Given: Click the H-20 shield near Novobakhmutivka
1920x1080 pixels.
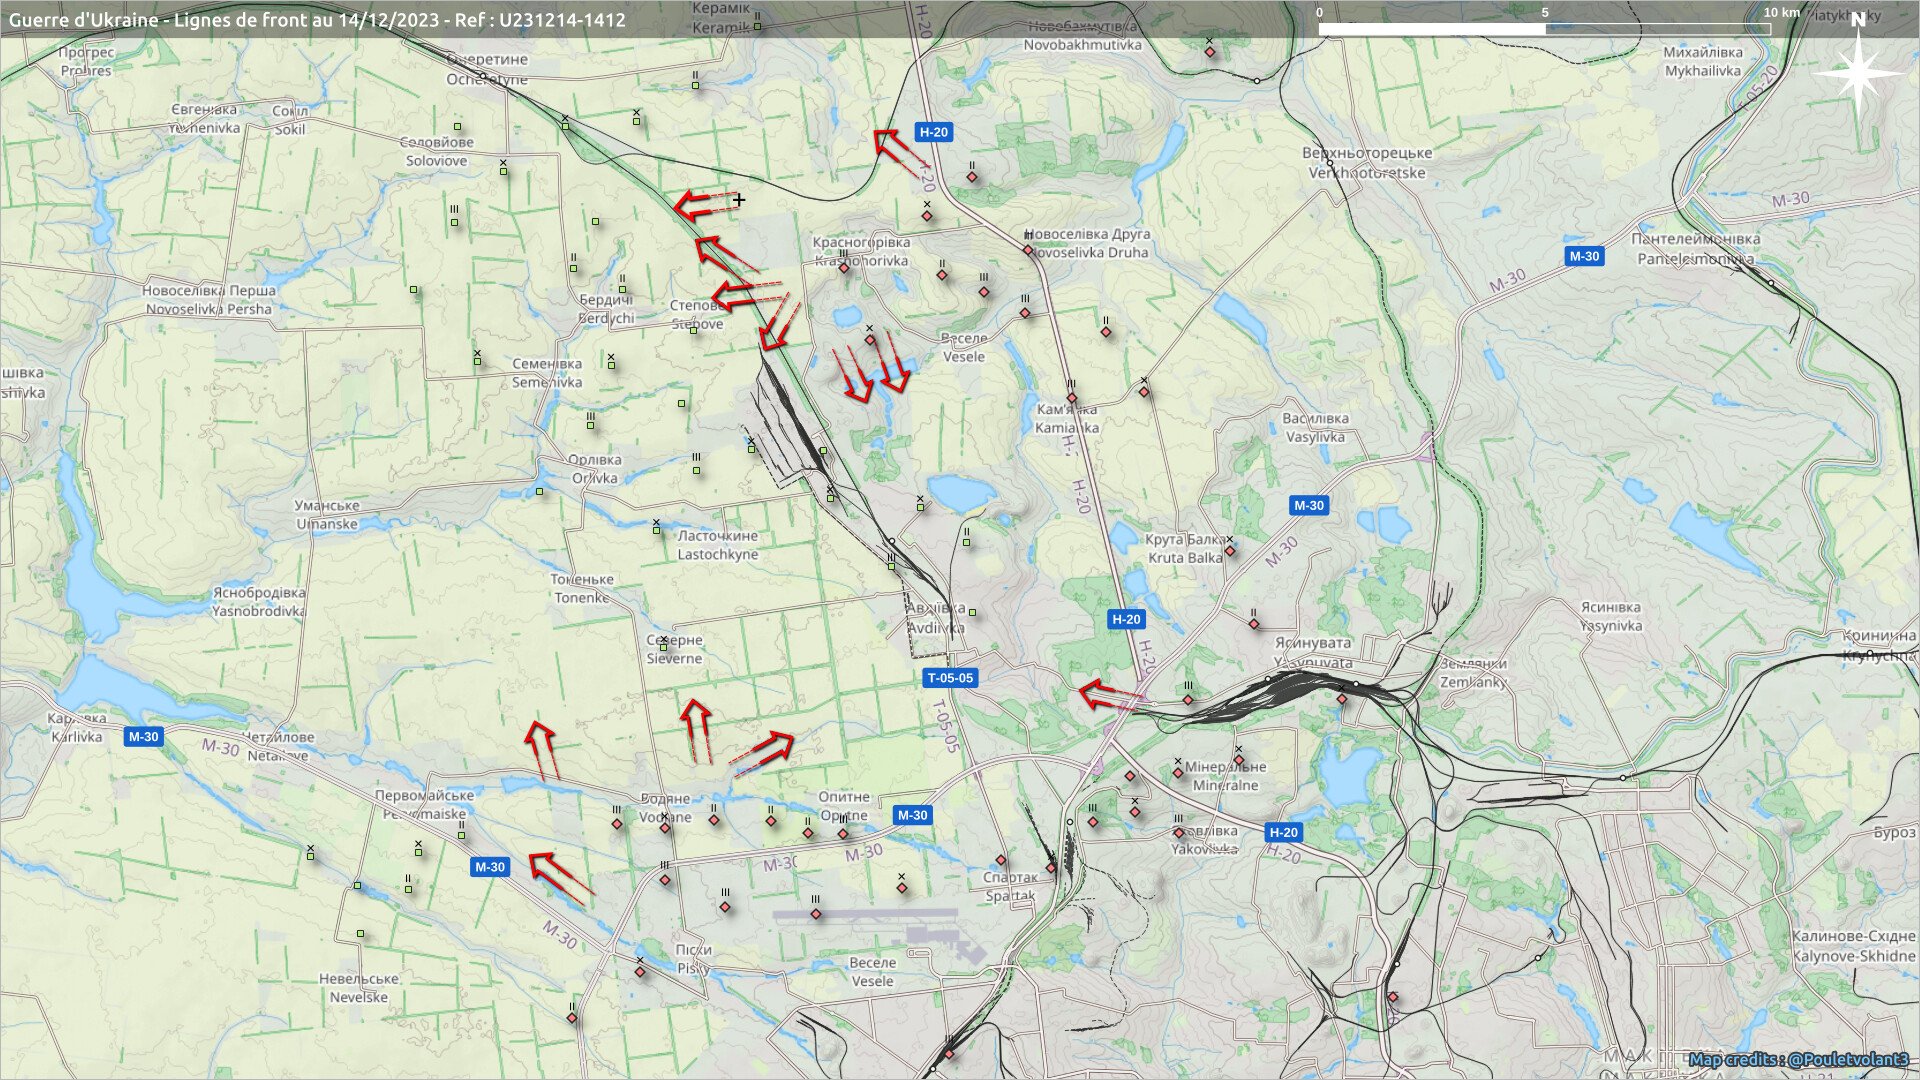Looking at the screenshot, I should pos(933,132).
